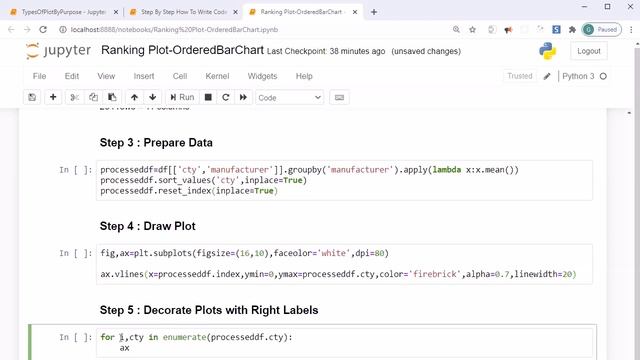Image resolution: width=640 pixels, height=360 pixels.
Task: Click the Python logo icon
Action: [x=547, y=51]
